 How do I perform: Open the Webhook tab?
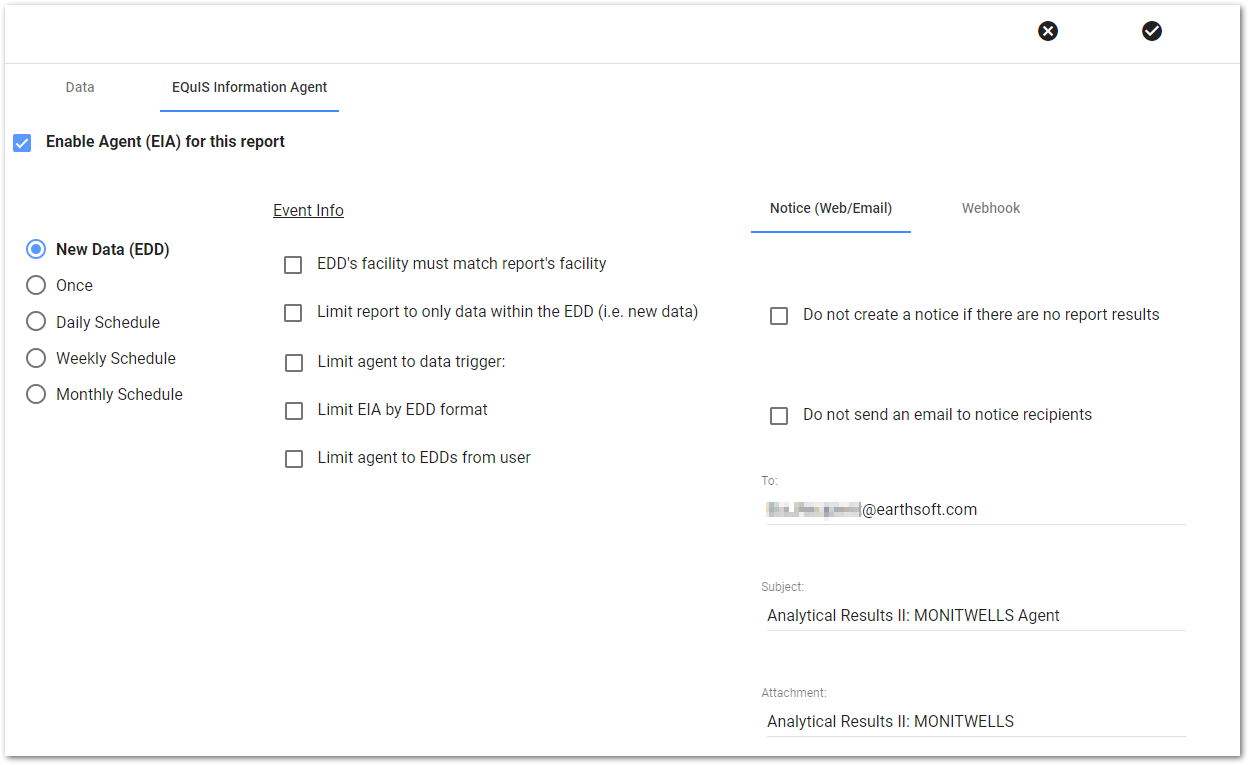[x=990, y=208]
